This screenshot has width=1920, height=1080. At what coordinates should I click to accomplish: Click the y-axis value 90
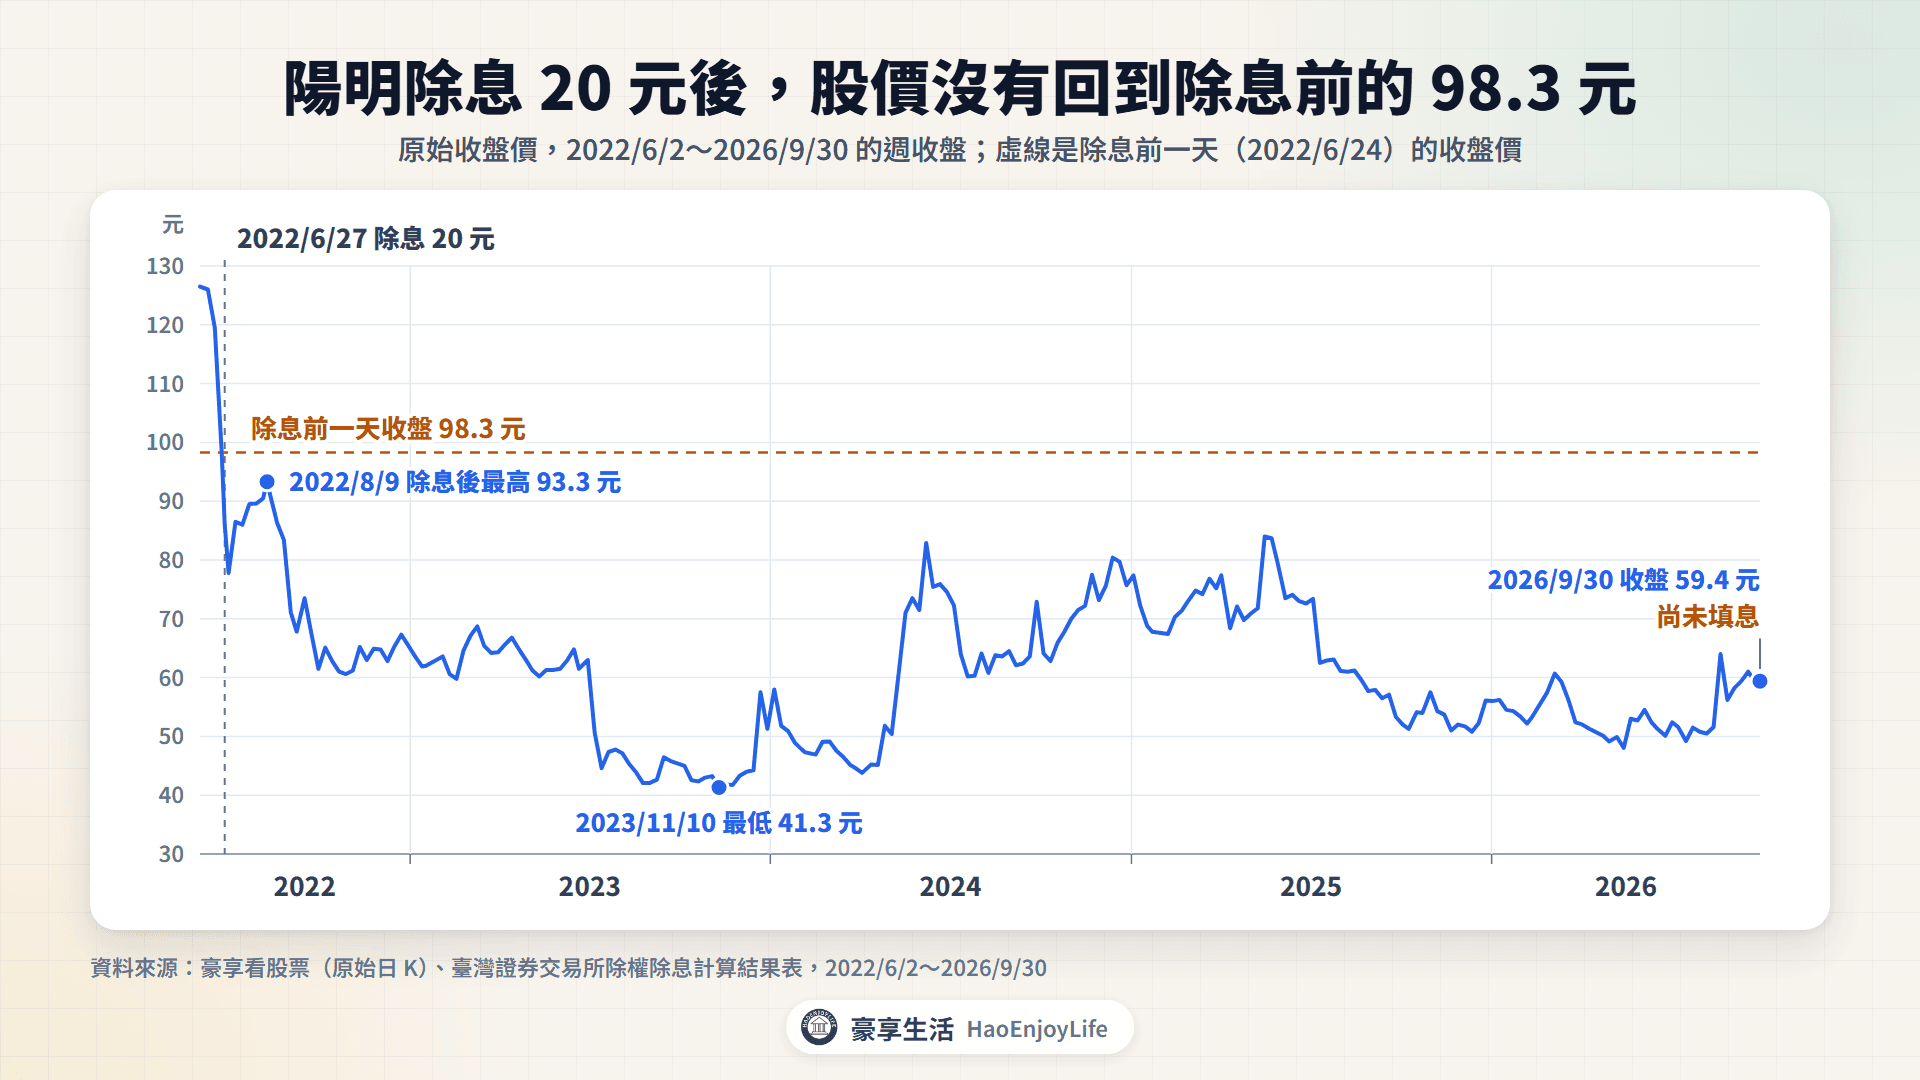(x=171, y=501)
